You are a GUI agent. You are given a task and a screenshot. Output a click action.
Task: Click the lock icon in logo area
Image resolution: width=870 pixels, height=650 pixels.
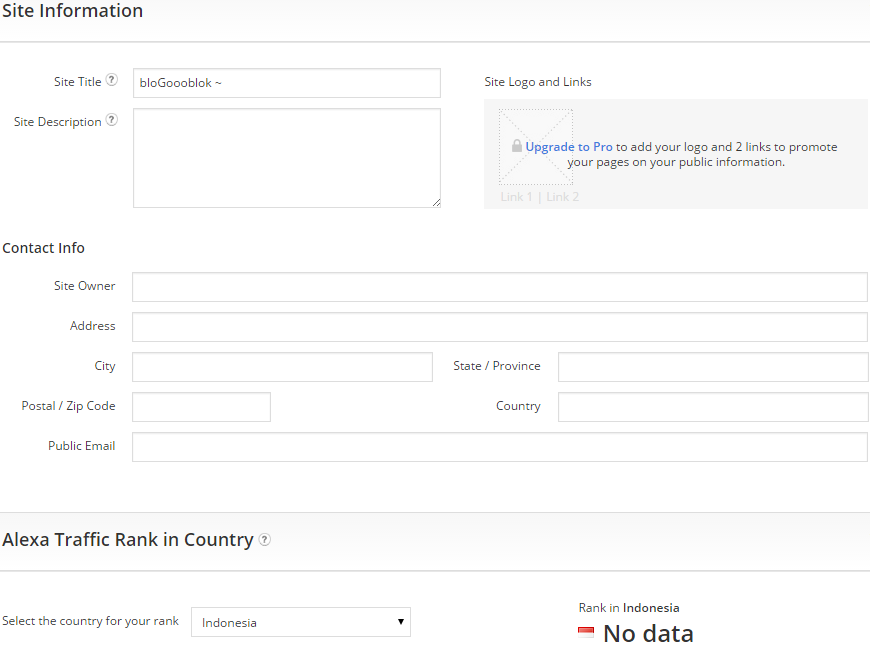tap(517, 146)
